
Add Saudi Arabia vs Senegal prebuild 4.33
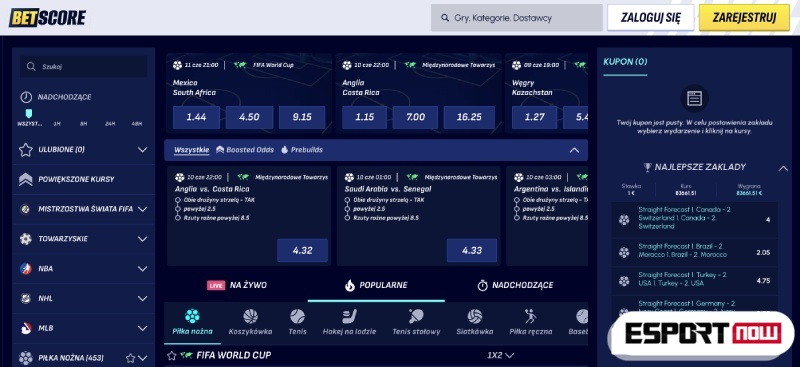(x=472, y=251)
